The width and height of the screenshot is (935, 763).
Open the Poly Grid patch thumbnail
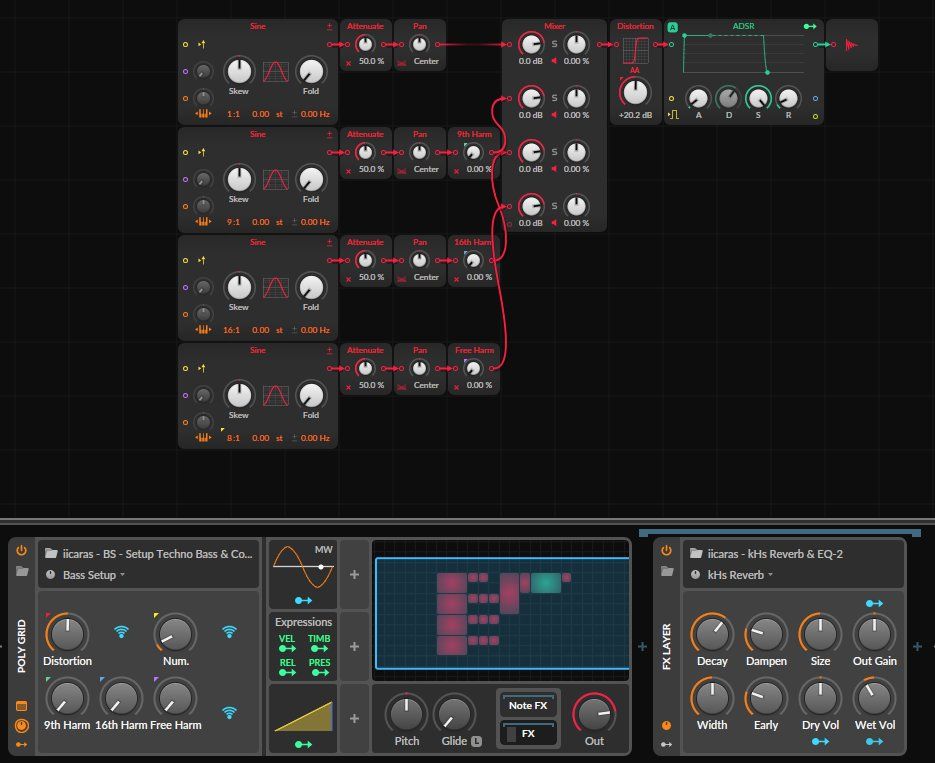point(502,613)
